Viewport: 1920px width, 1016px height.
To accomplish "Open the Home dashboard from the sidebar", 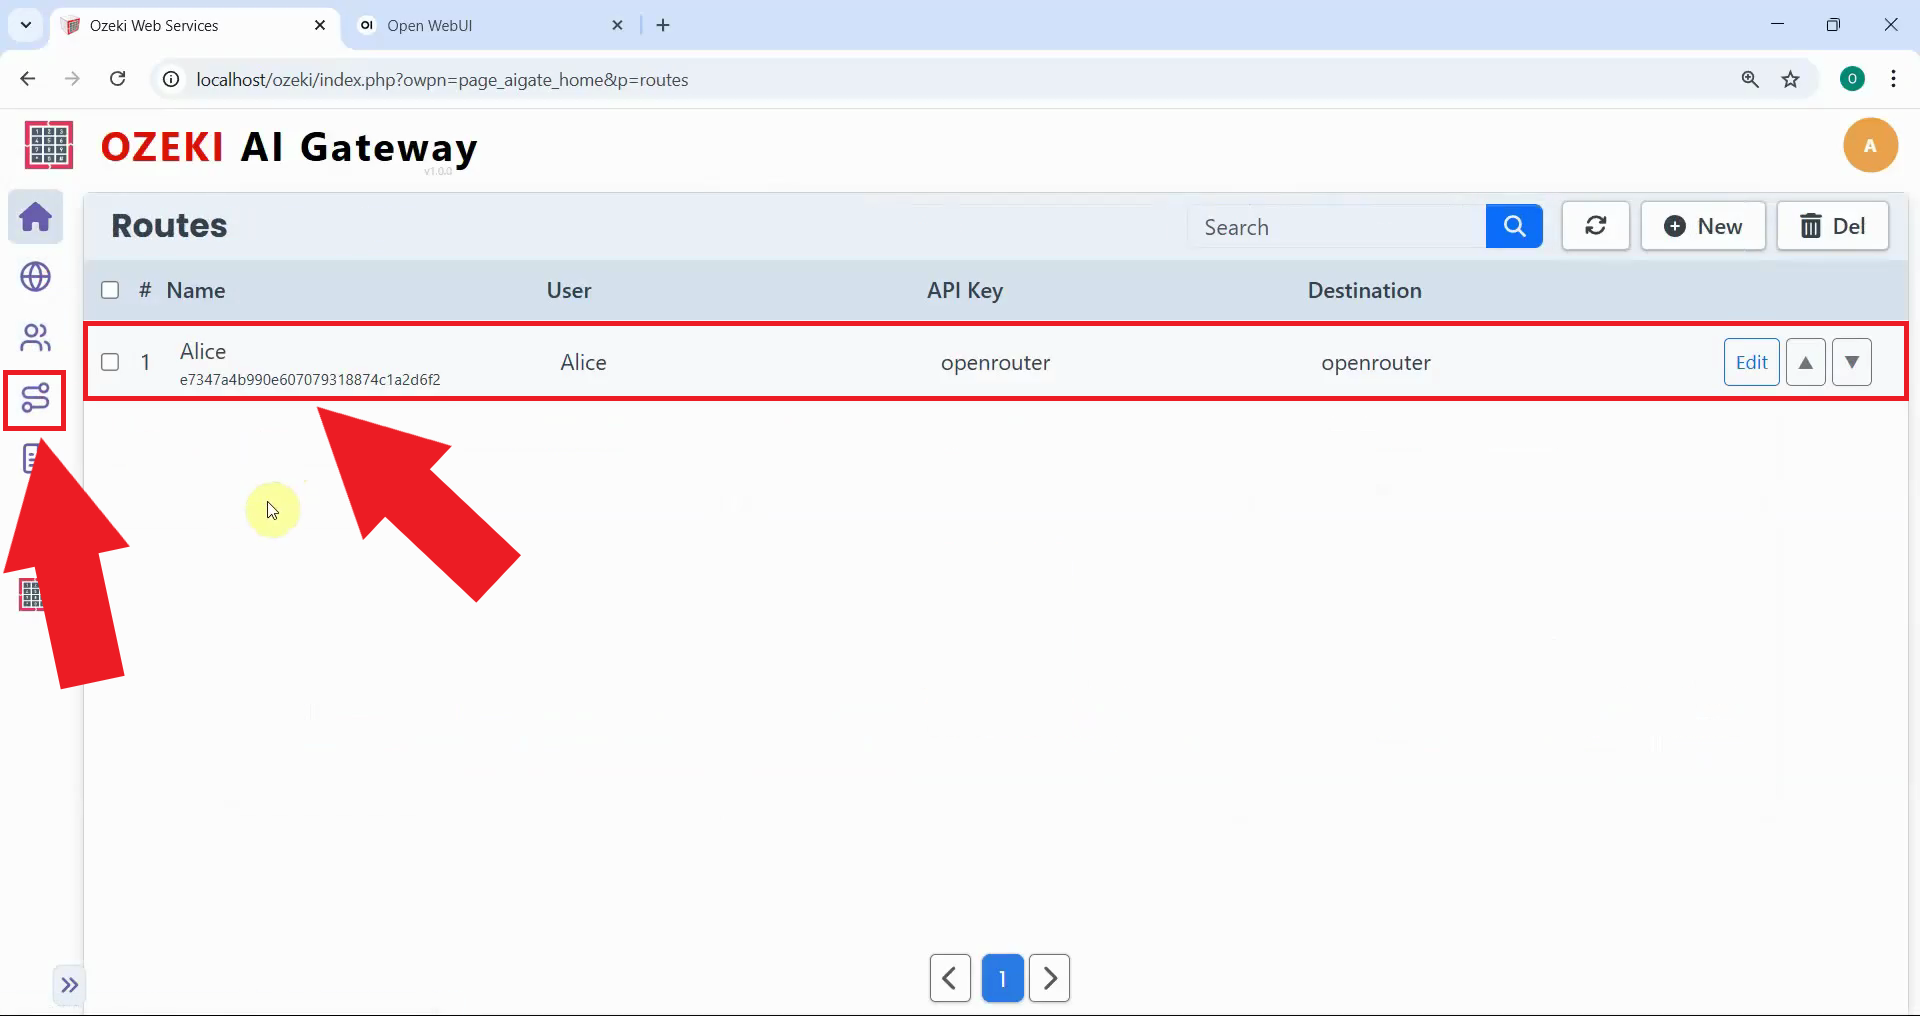I will 36,217.
